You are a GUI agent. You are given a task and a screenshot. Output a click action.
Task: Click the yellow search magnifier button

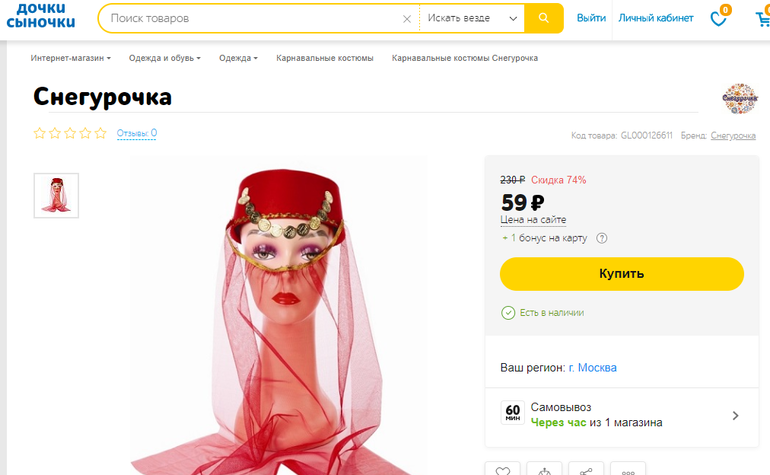coord(544,18)
